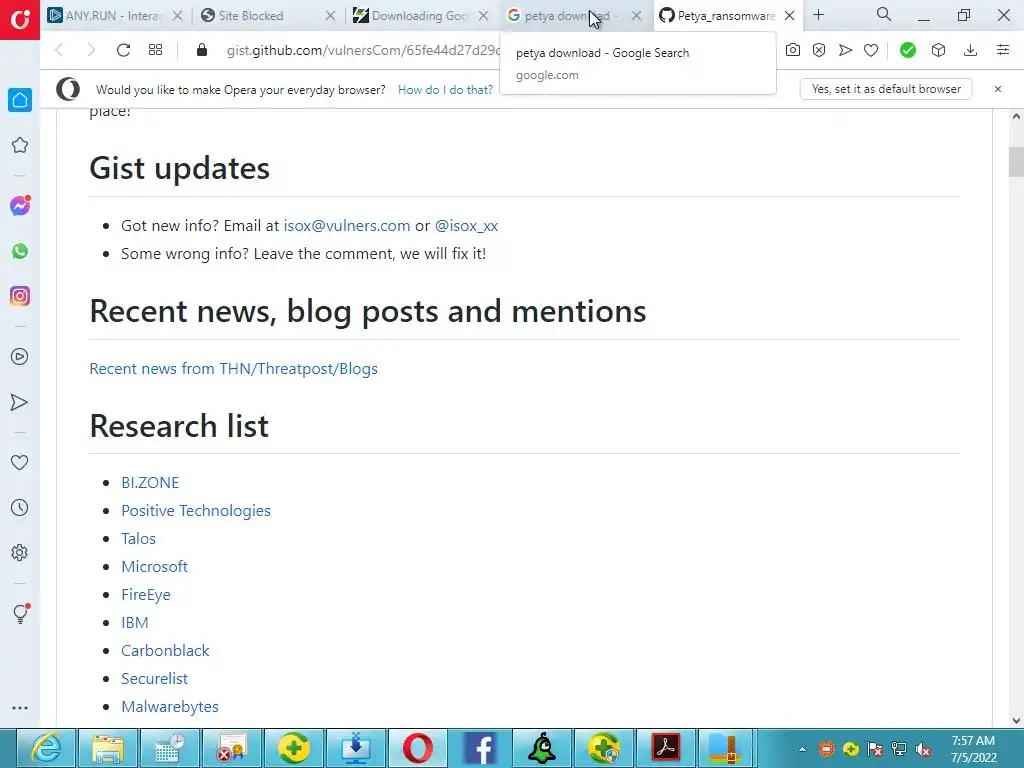Open History clock icon in sidebar
The width and height of the screenshot is (1024, 768).
coord(20,507)
